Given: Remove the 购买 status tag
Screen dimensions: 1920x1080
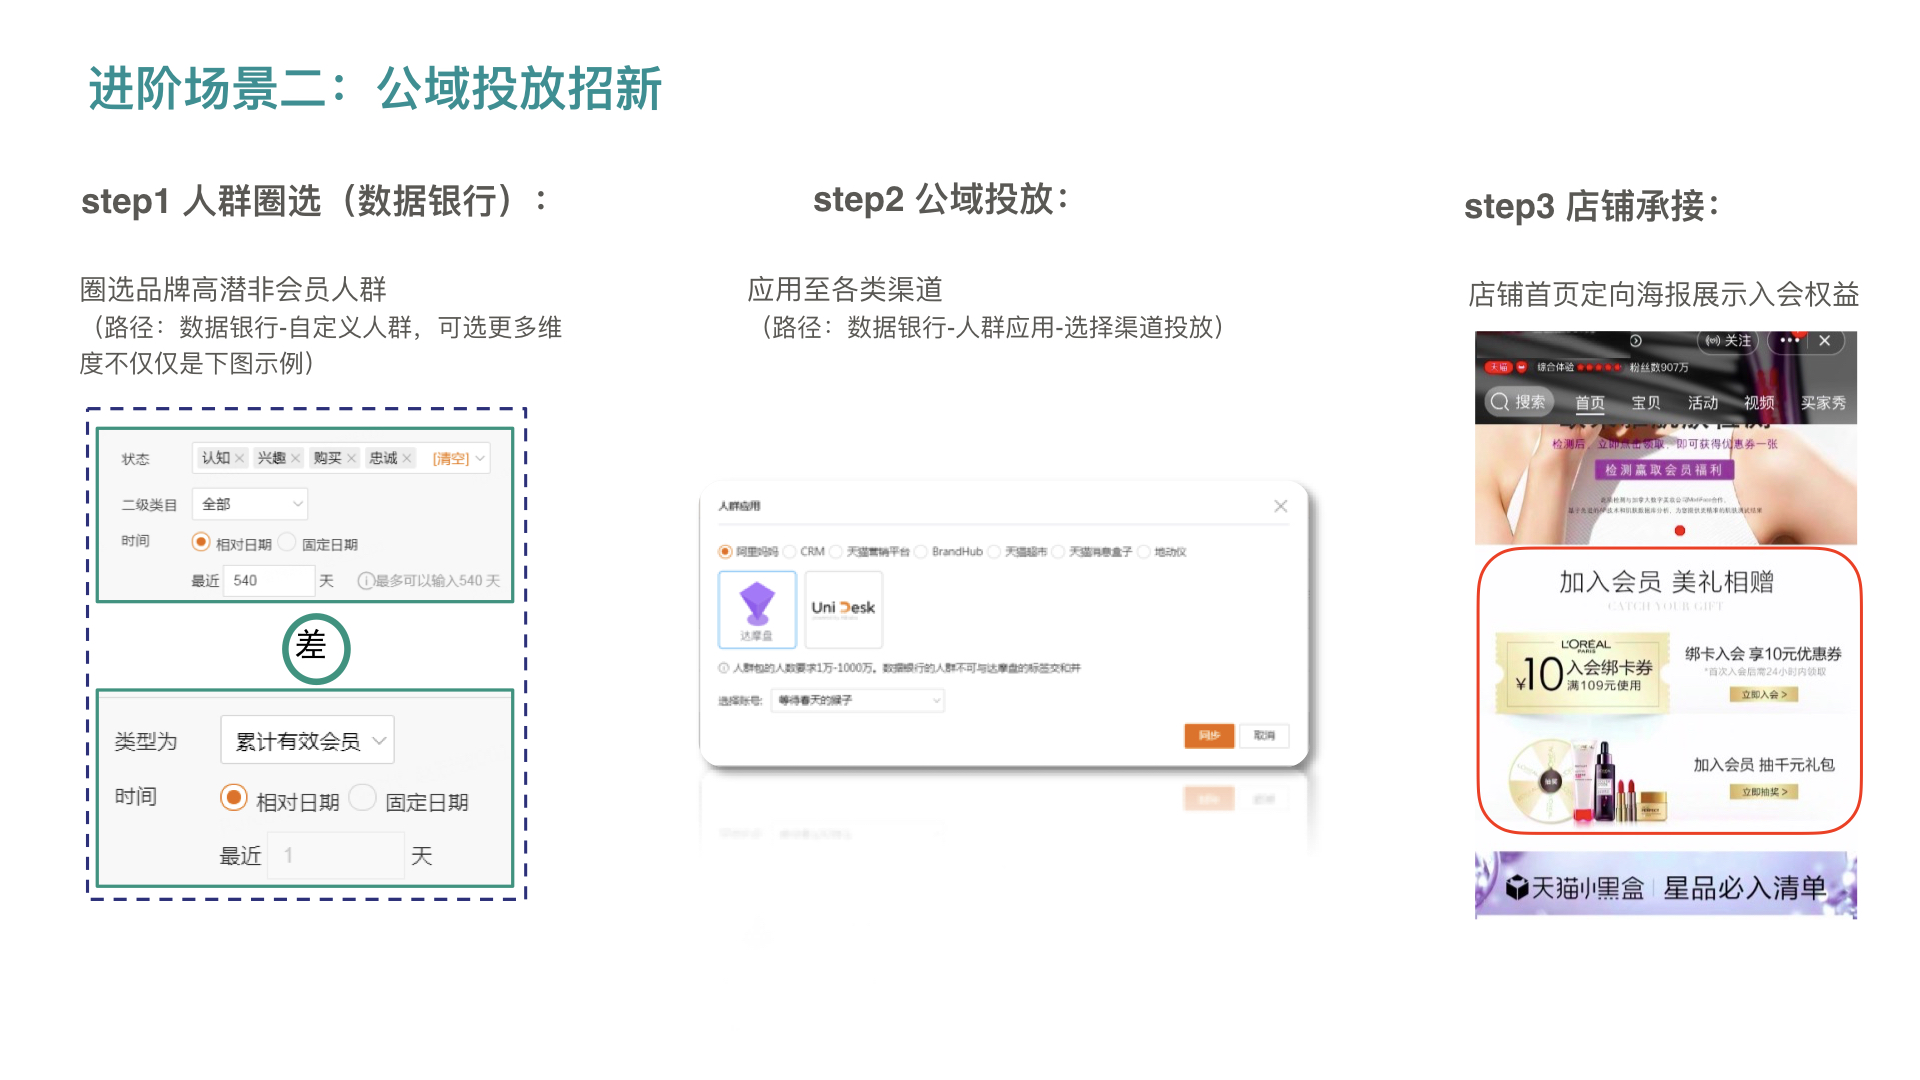Looking at the screenshot, I should click(352, 458).
